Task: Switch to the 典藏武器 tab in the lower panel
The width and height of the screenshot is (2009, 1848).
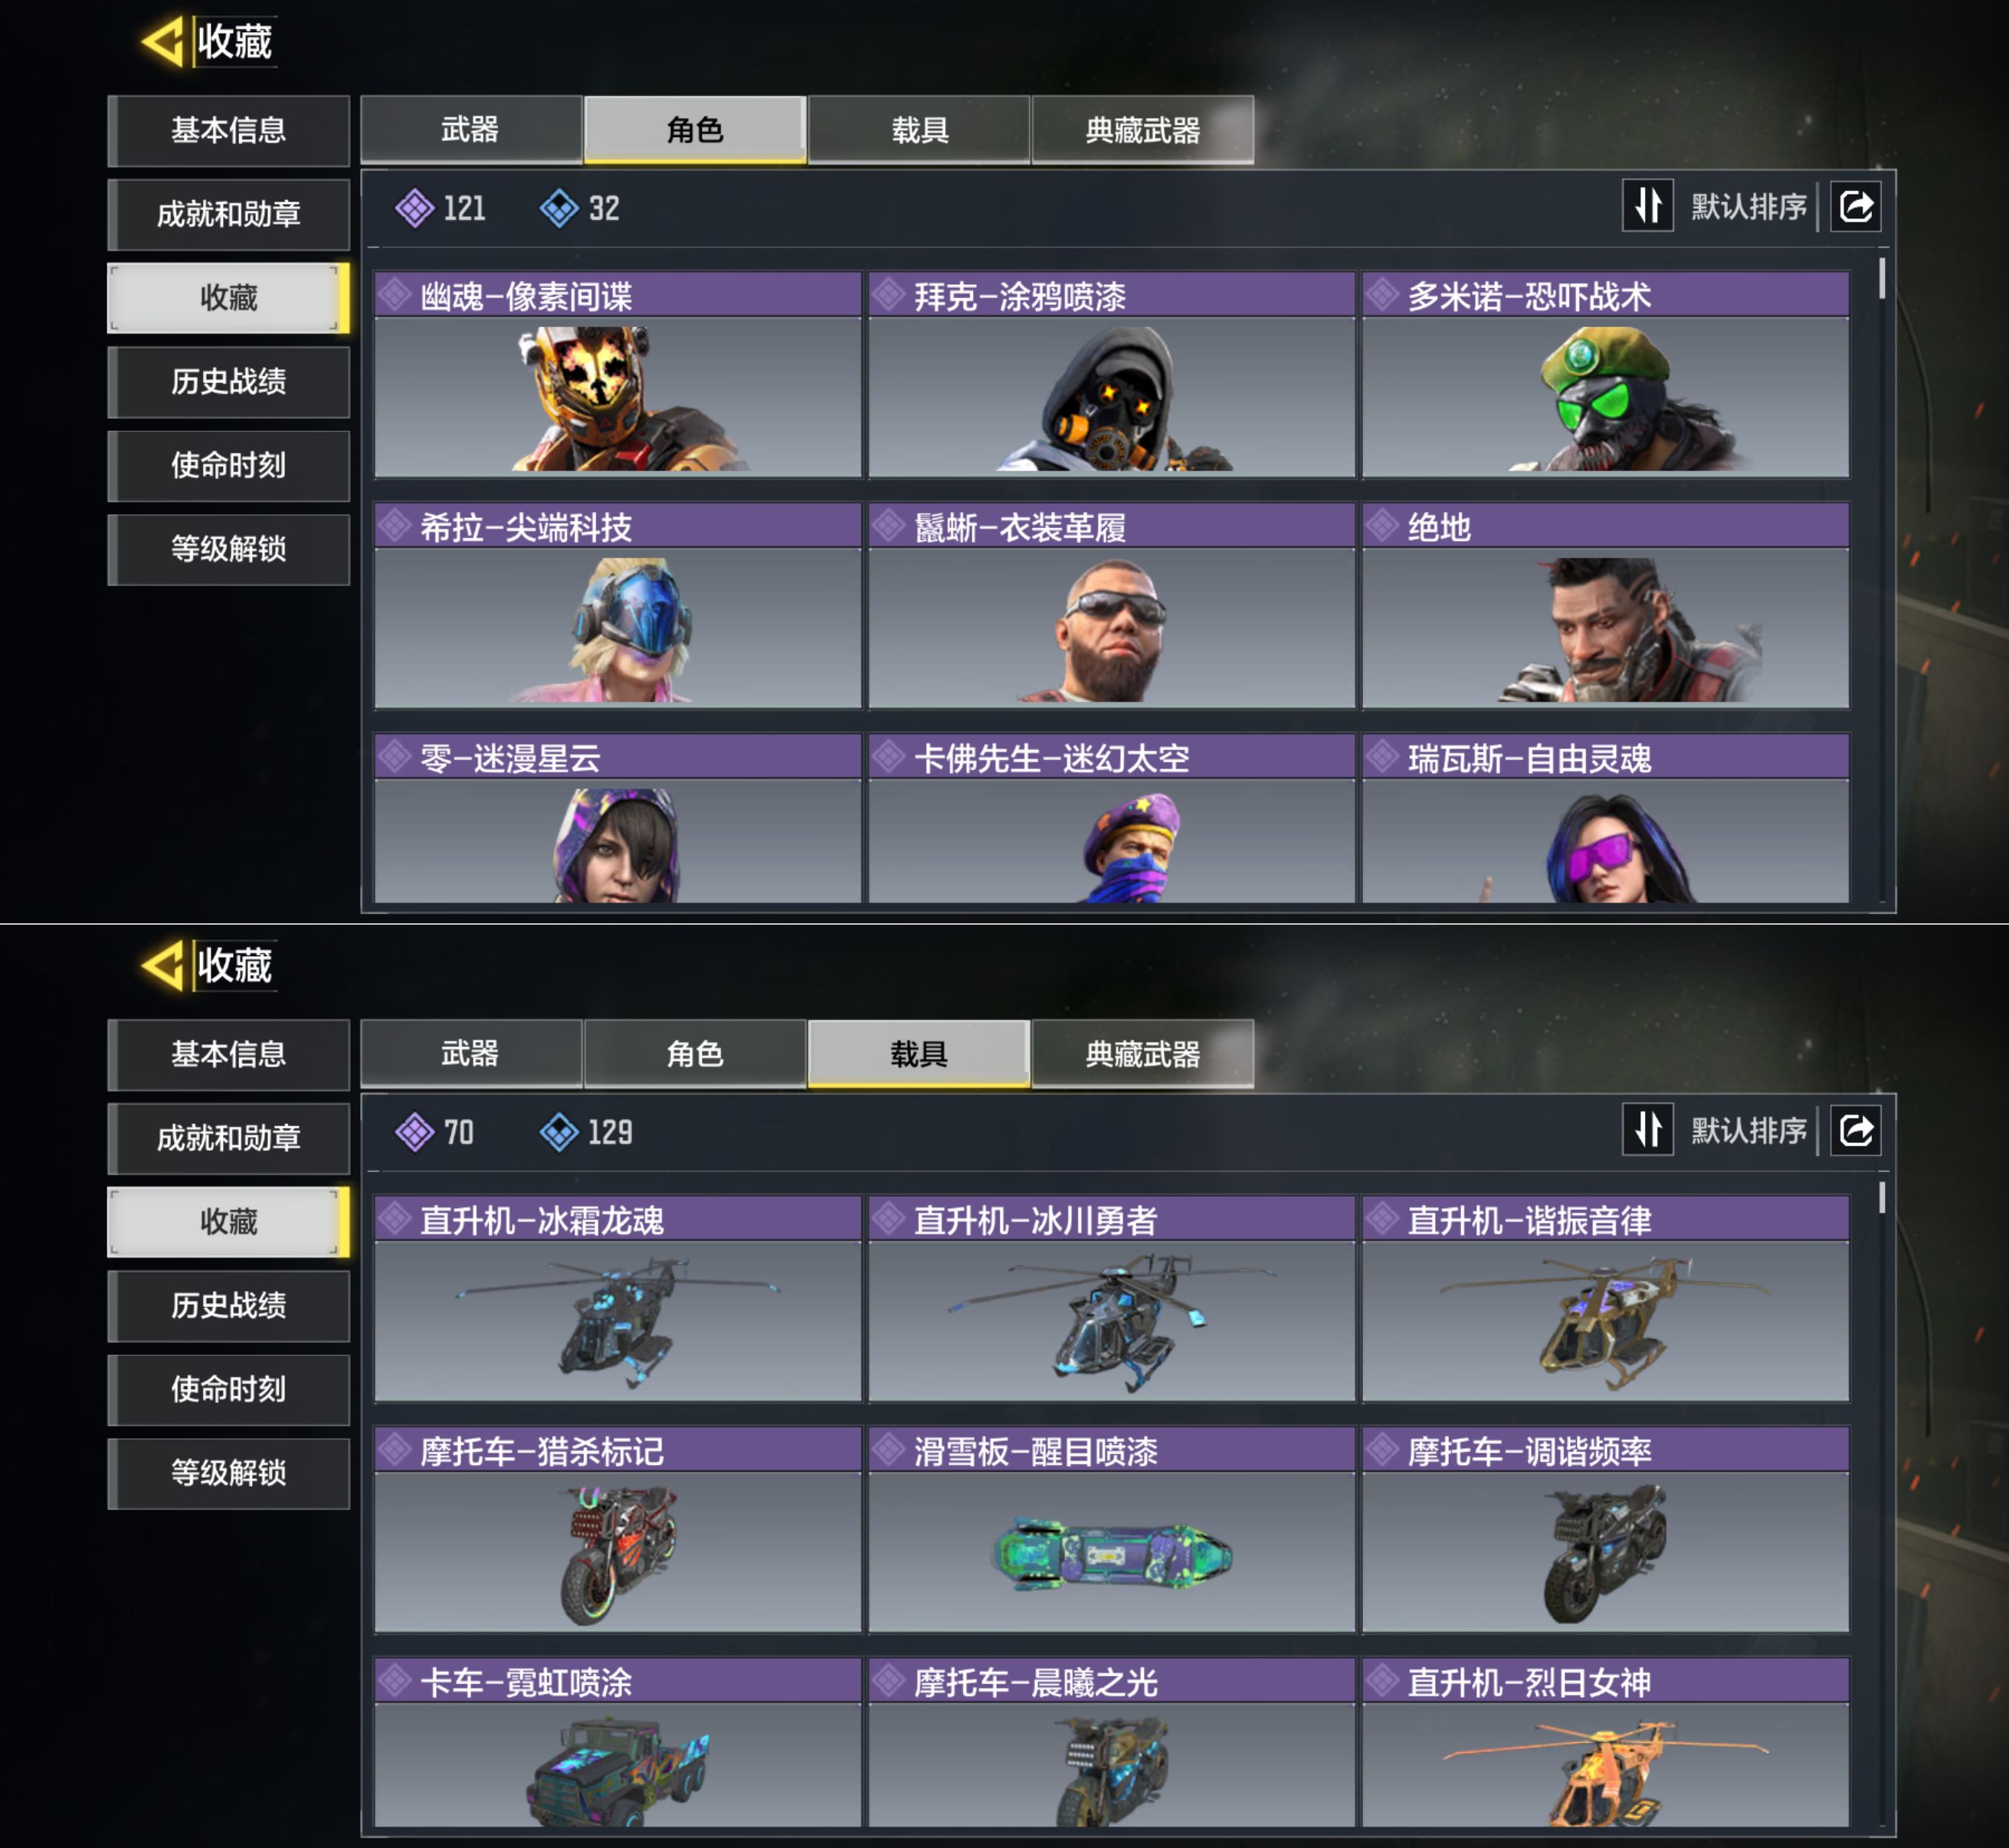Action: (1143, 1053)
